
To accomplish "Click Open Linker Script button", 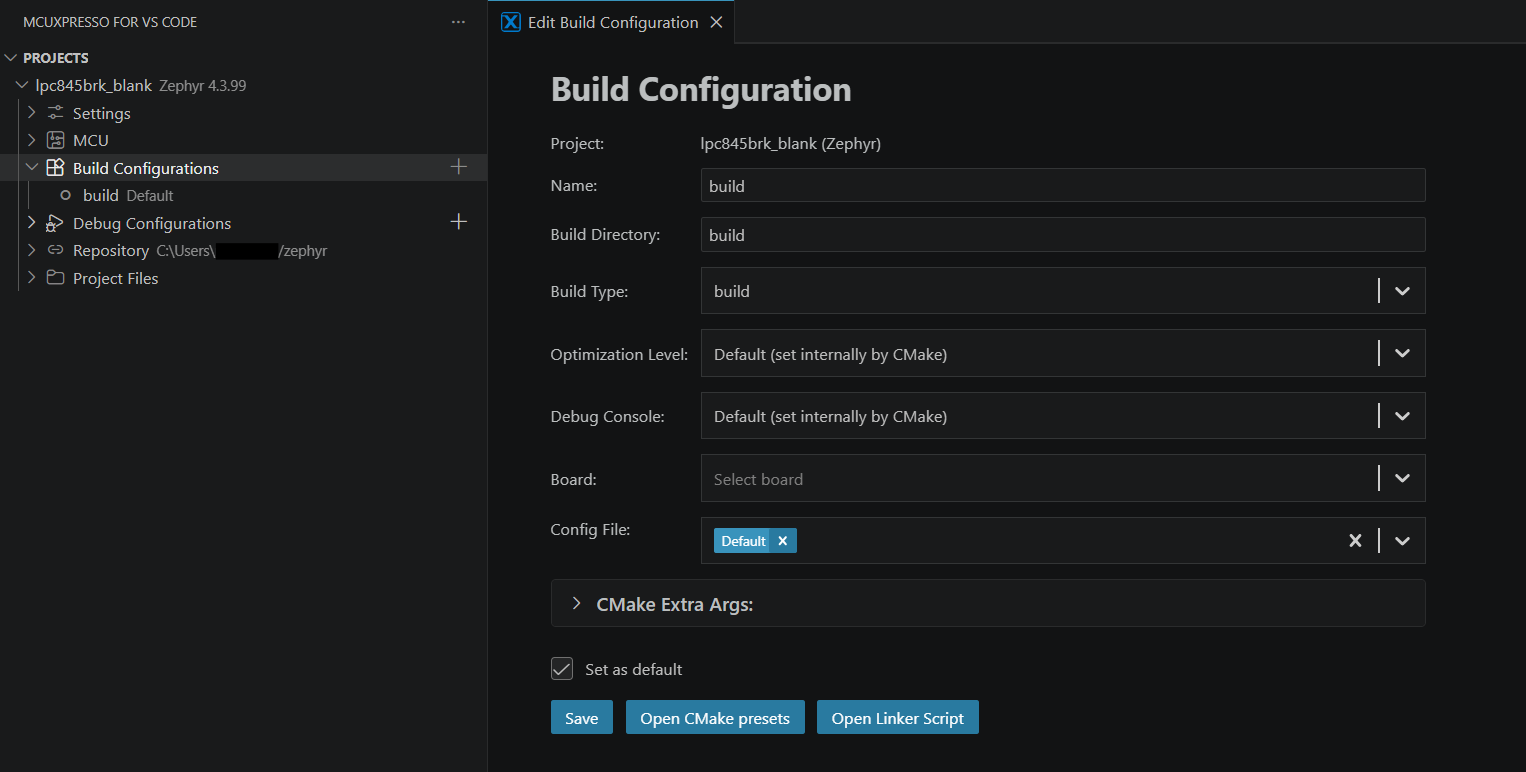I will click(898, 718).
